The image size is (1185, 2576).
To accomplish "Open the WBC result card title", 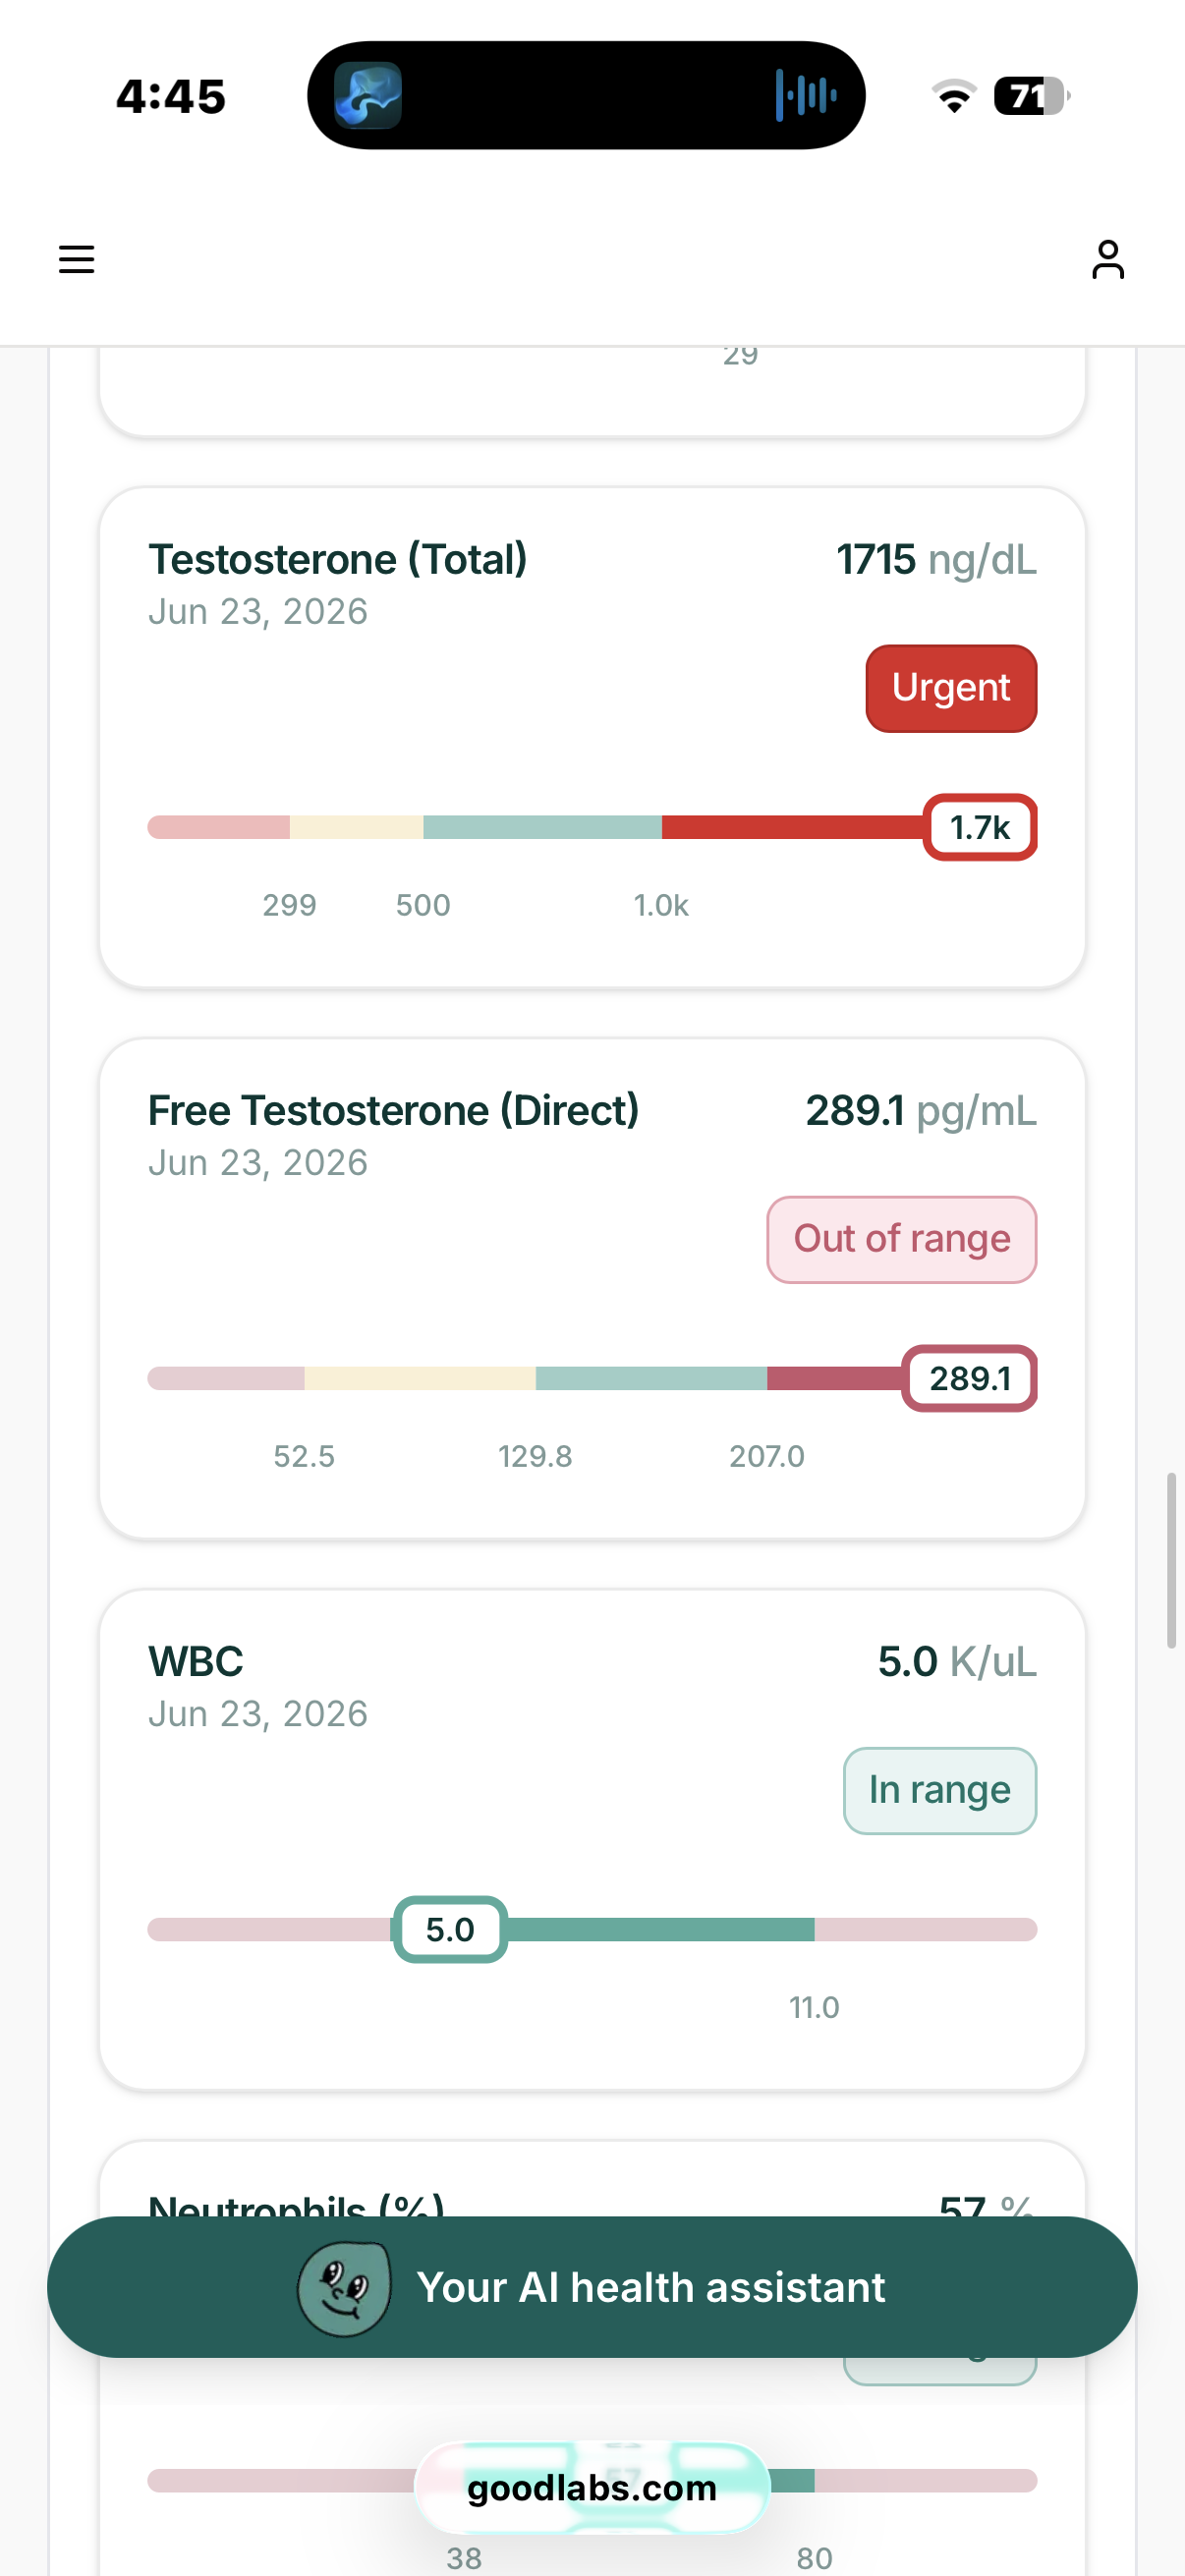I will 196,1662.
